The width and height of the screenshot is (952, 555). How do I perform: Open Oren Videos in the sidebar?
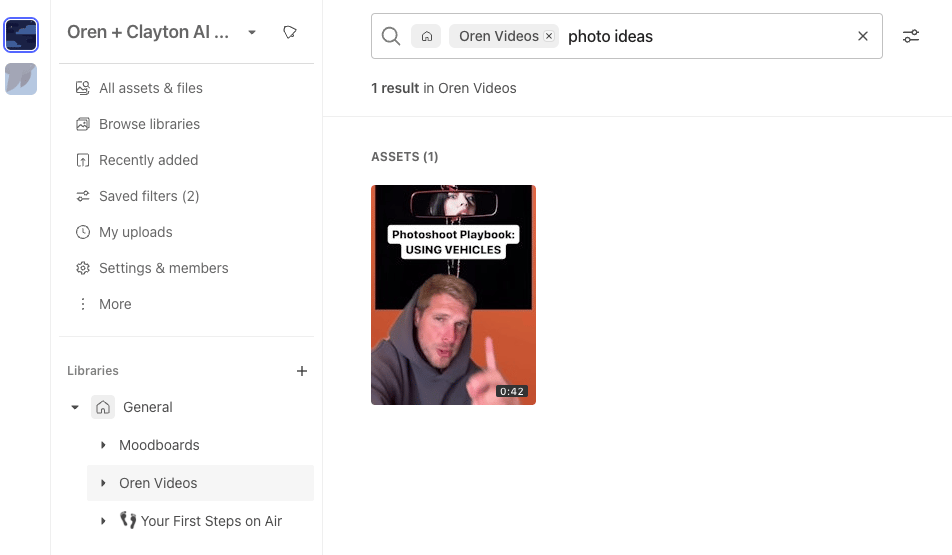[158, 483]
